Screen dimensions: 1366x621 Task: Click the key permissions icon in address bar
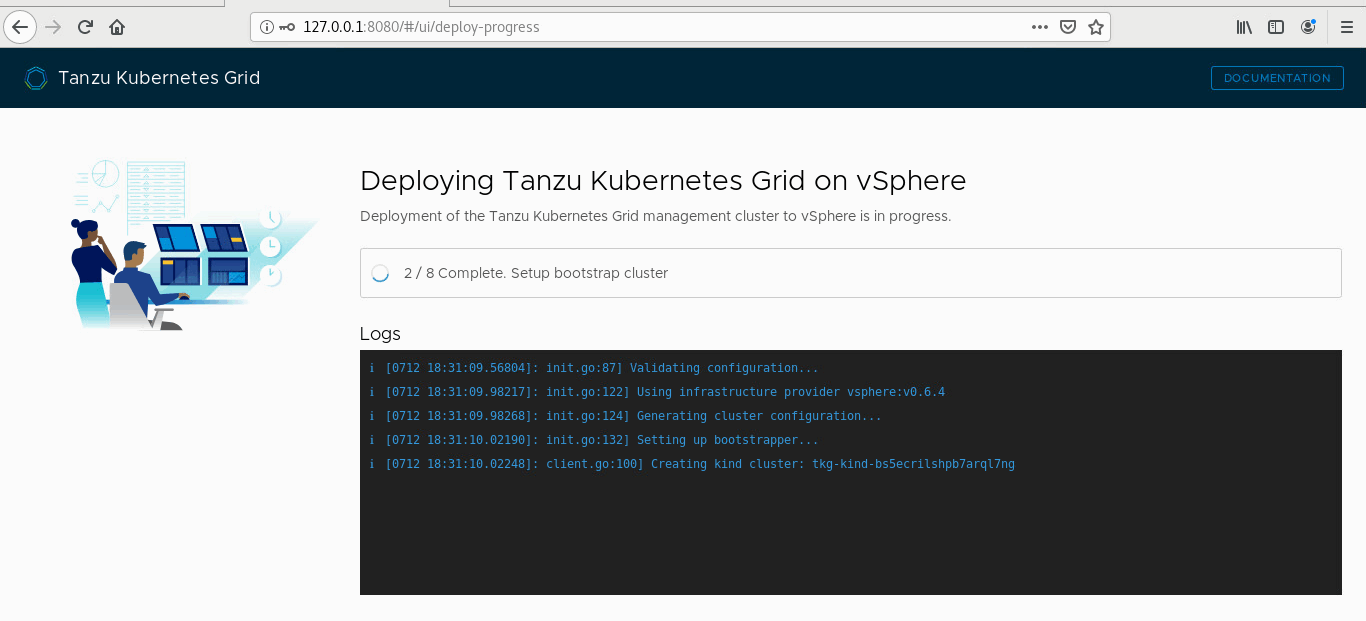pos(287,27)
